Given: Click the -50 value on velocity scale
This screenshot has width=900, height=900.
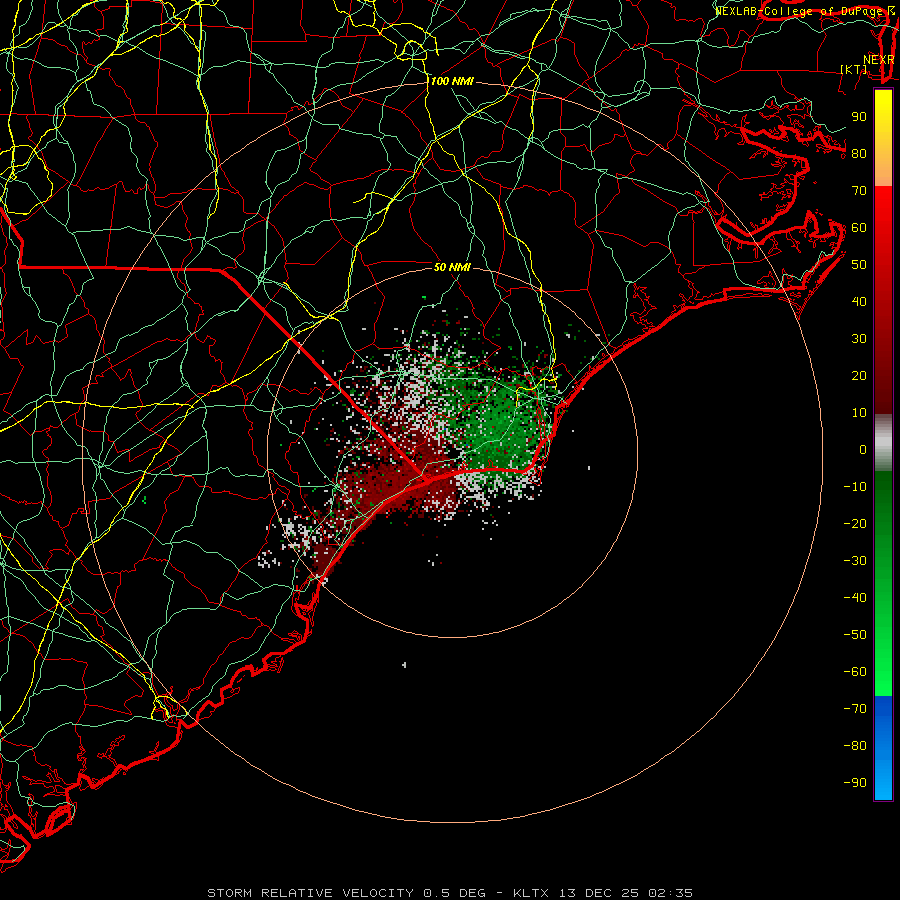Looking at the screenshot, I should [x=855, y=635].
